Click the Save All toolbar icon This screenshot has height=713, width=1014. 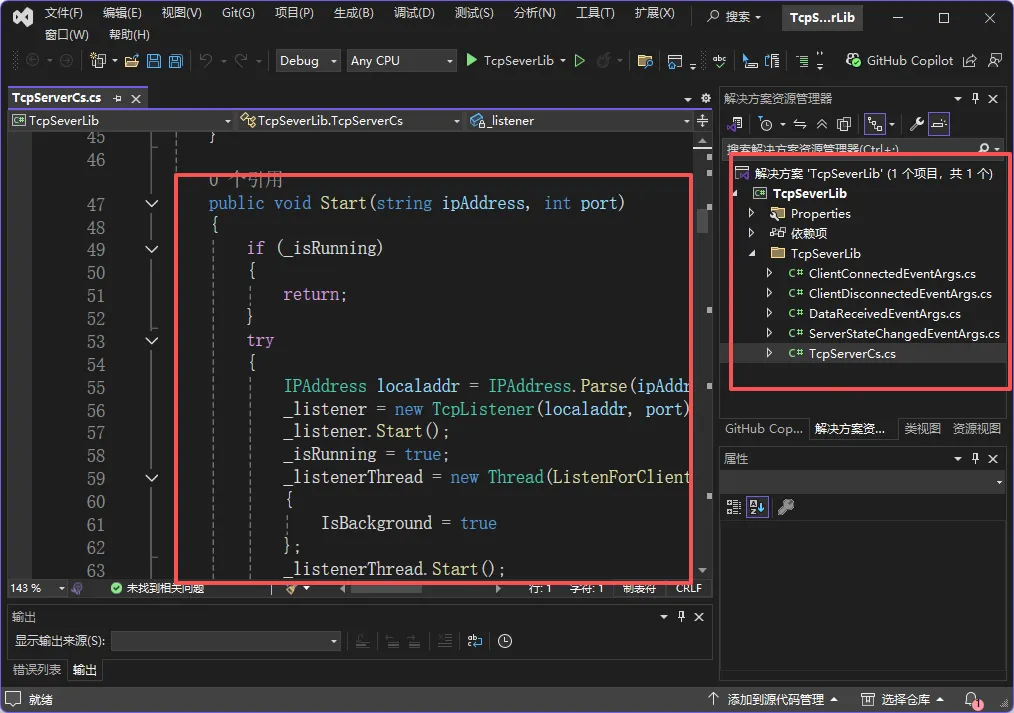tap(176, 61)
